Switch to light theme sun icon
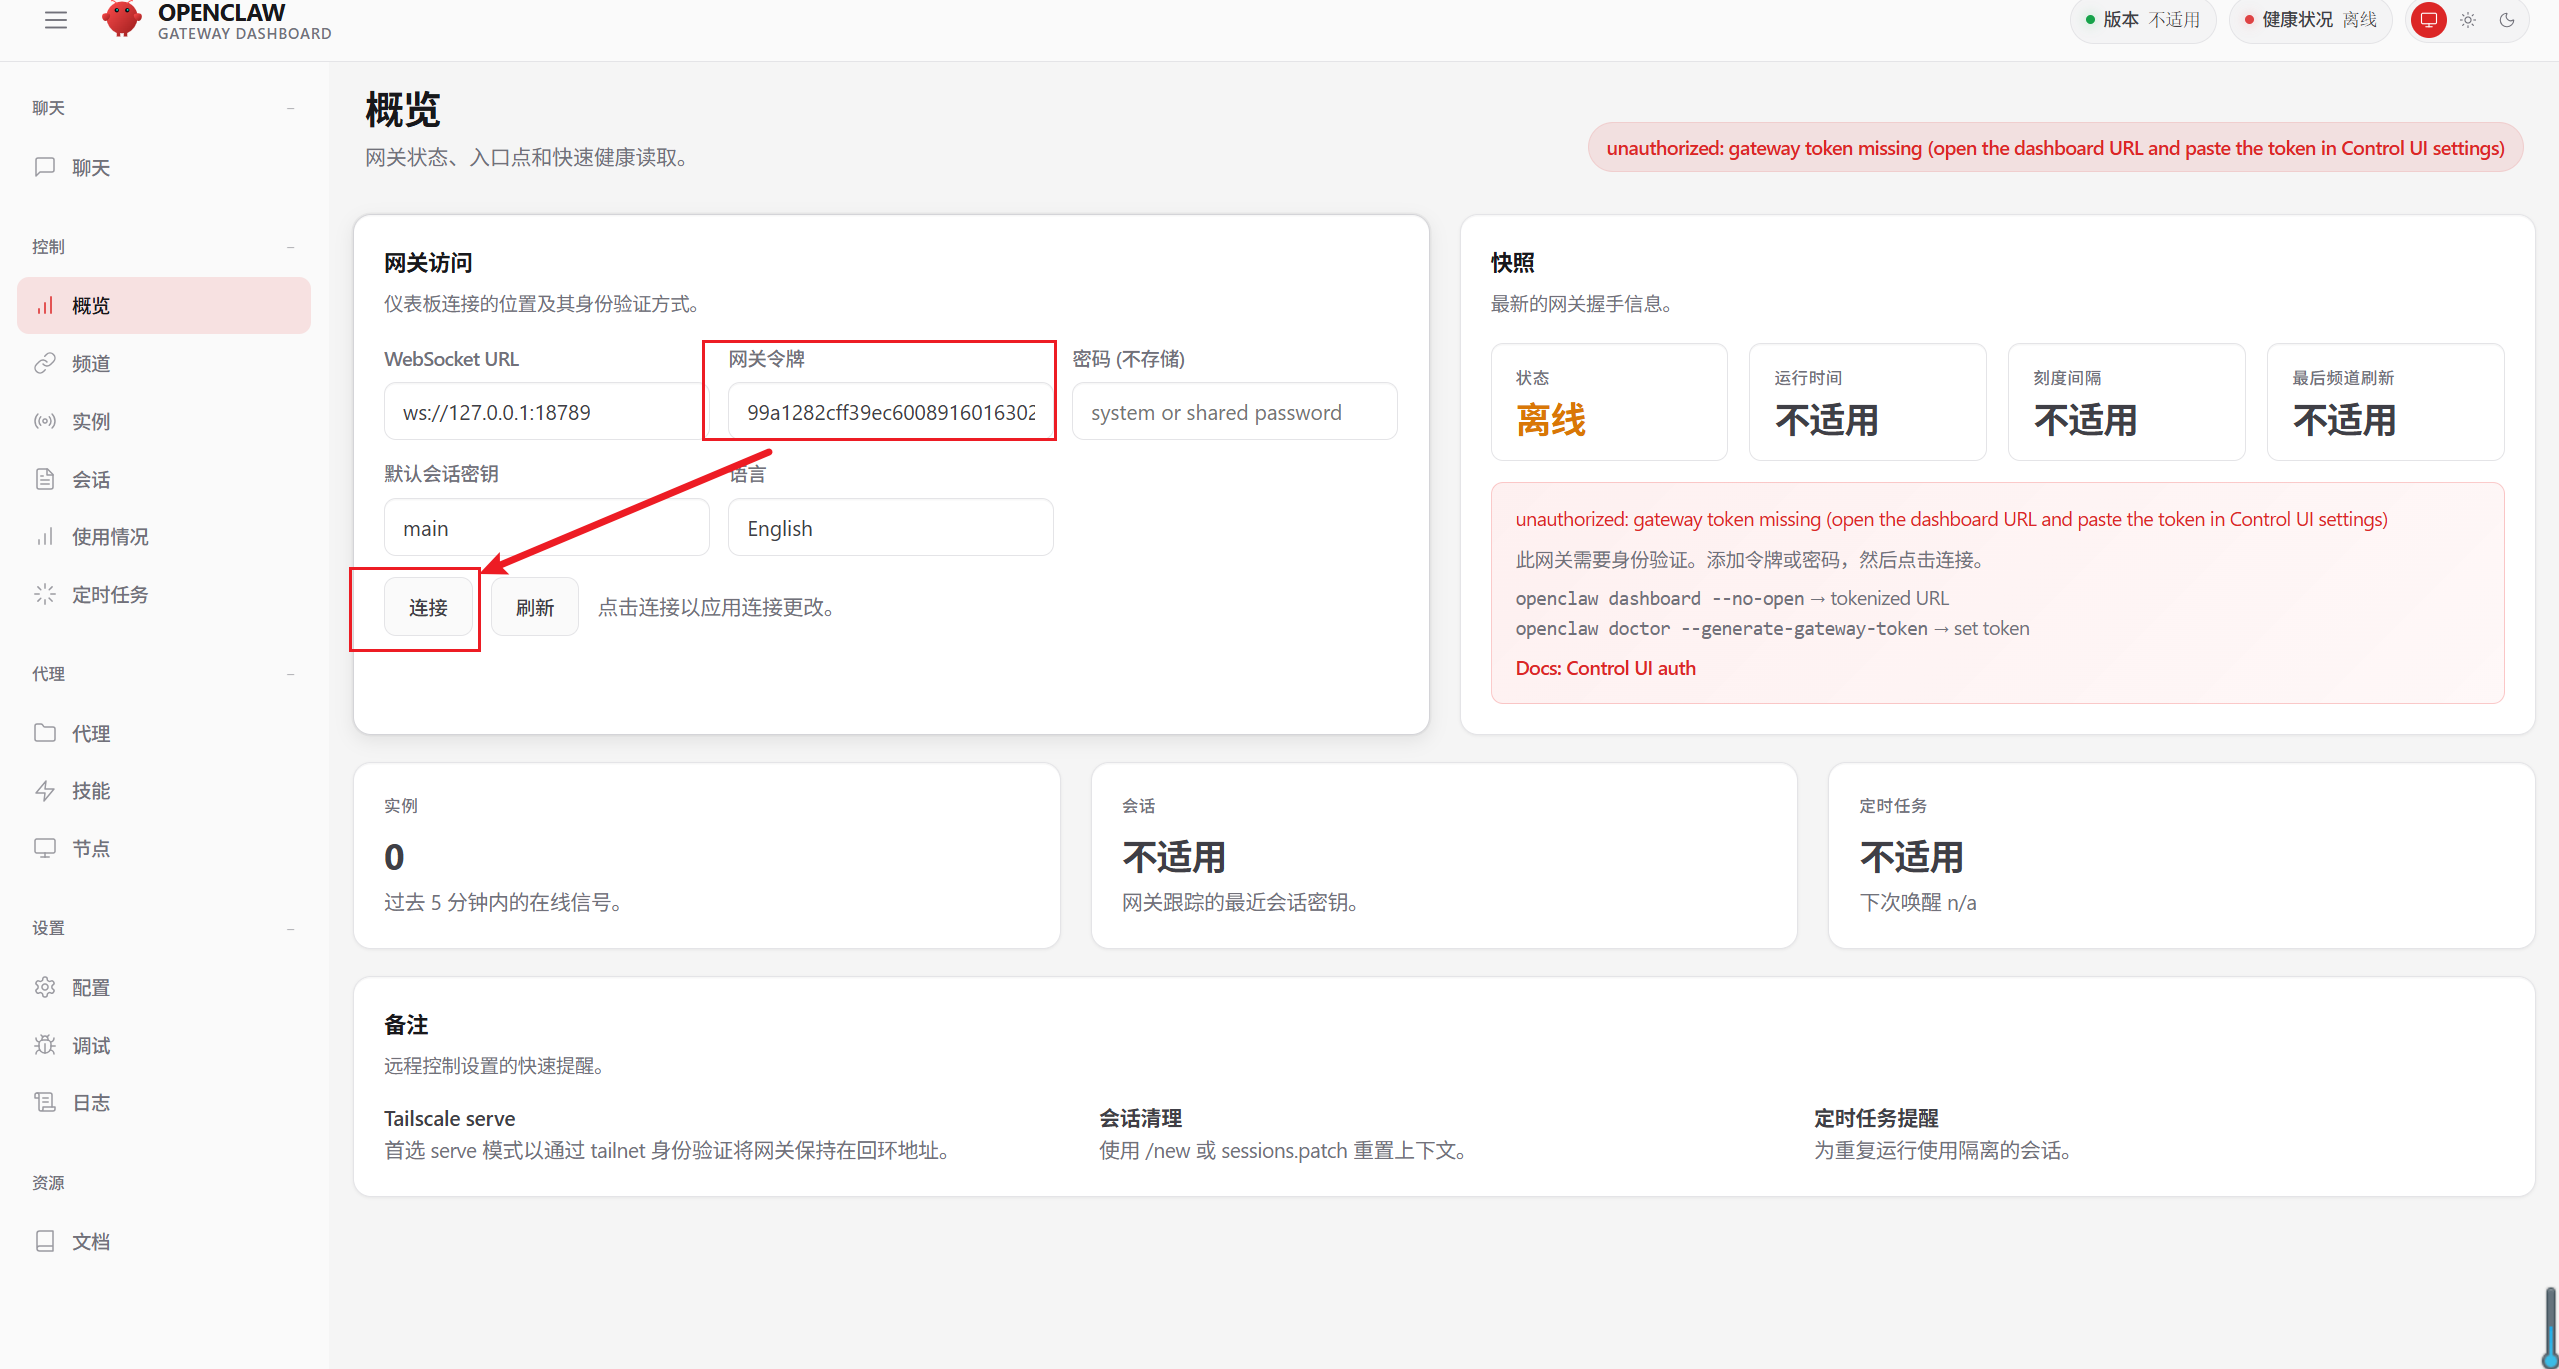Screen dimensions: 2559x1369 pyautogui.click(x=2468, y=20)
